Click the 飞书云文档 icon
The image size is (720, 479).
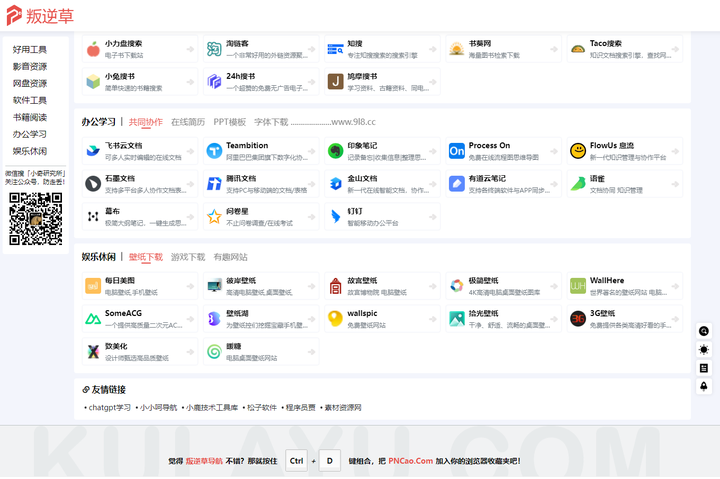tap(93, 151)
